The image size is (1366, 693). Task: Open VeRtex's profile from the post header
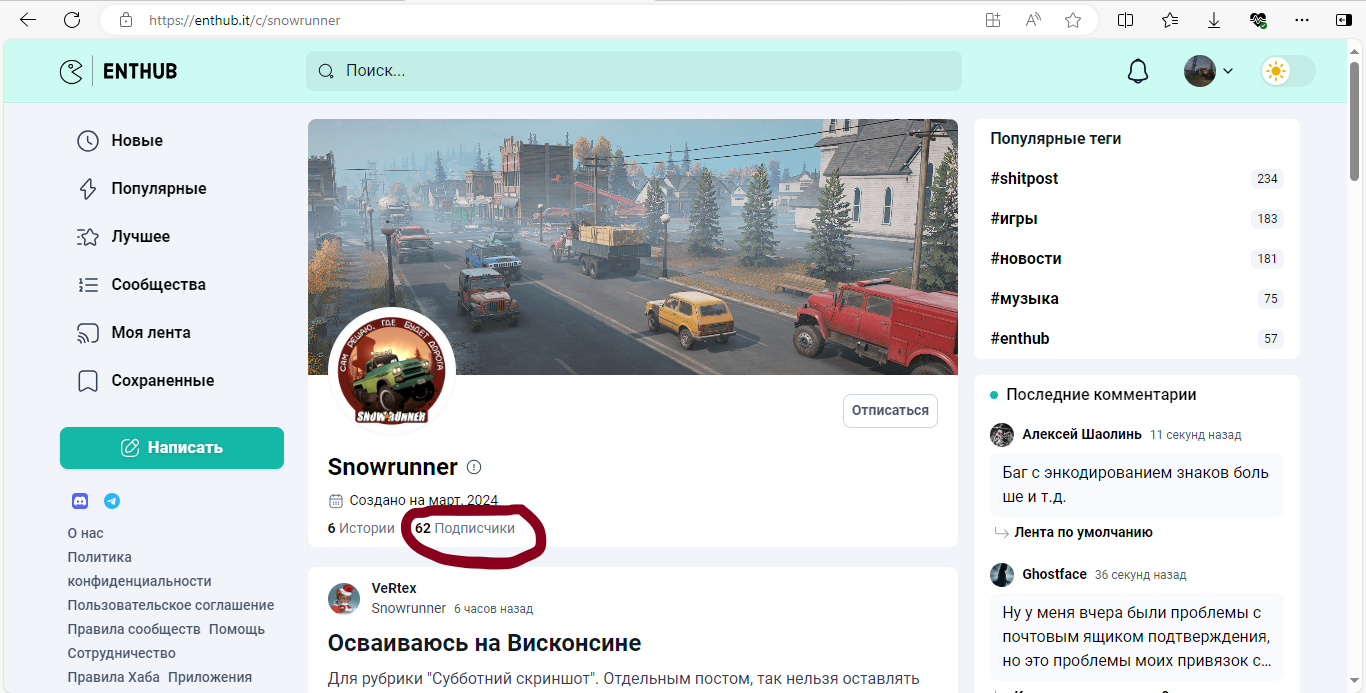click(x=394, y=588)
